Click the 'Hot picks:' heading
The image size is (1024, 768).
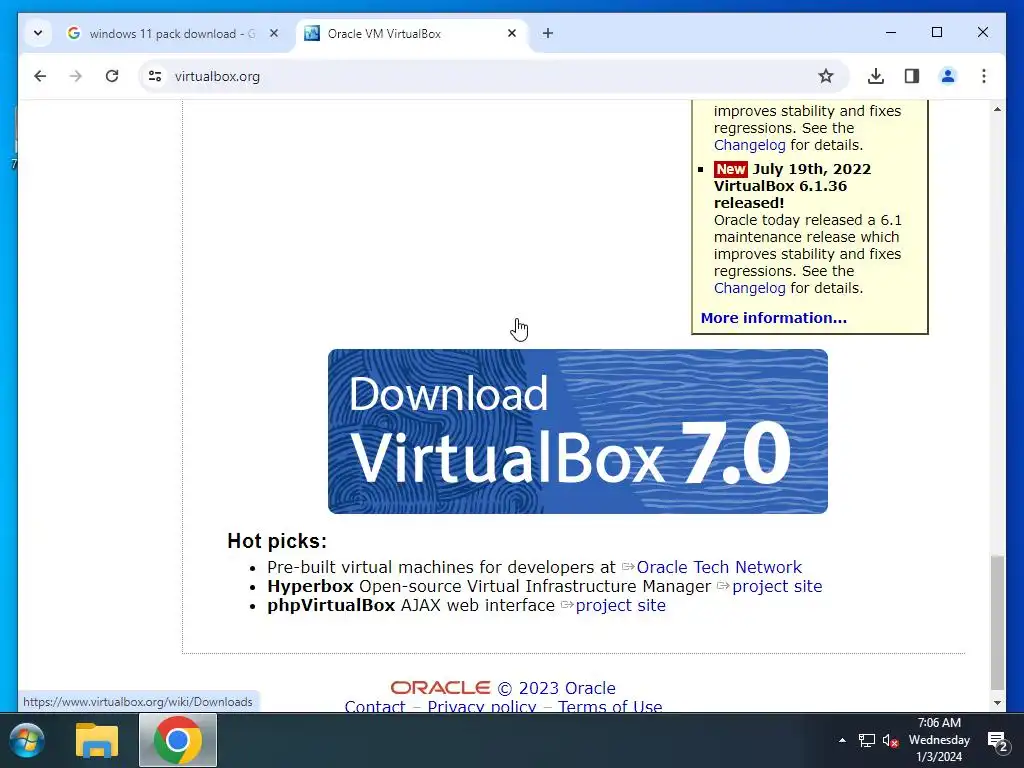click(x=277, y=541)
